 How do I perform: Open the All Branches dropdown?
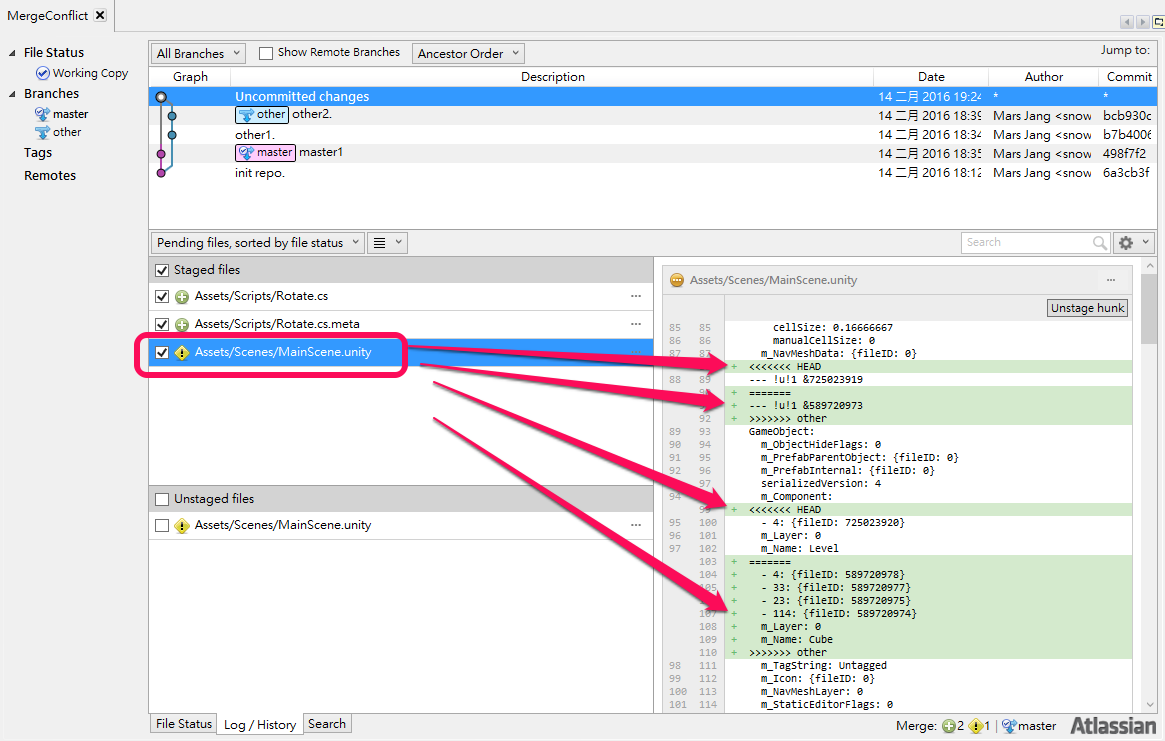tap(197, 52)
